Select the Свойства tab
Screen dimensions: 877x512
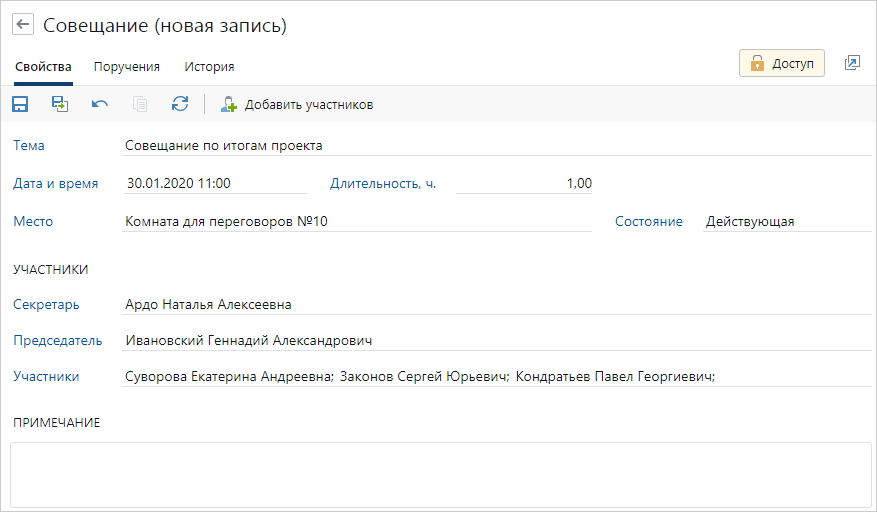click(43, 67)
